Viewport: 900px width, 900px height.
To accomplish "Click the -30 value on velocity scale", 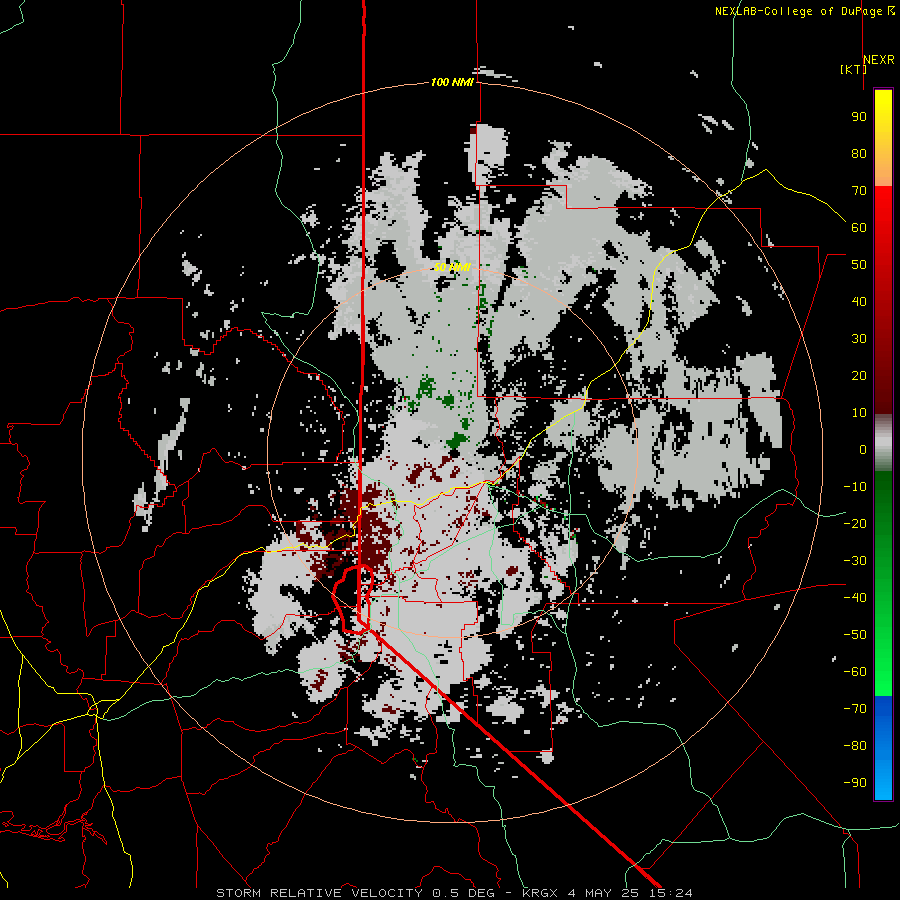I will pyautogui.click(x=855, y=561).
